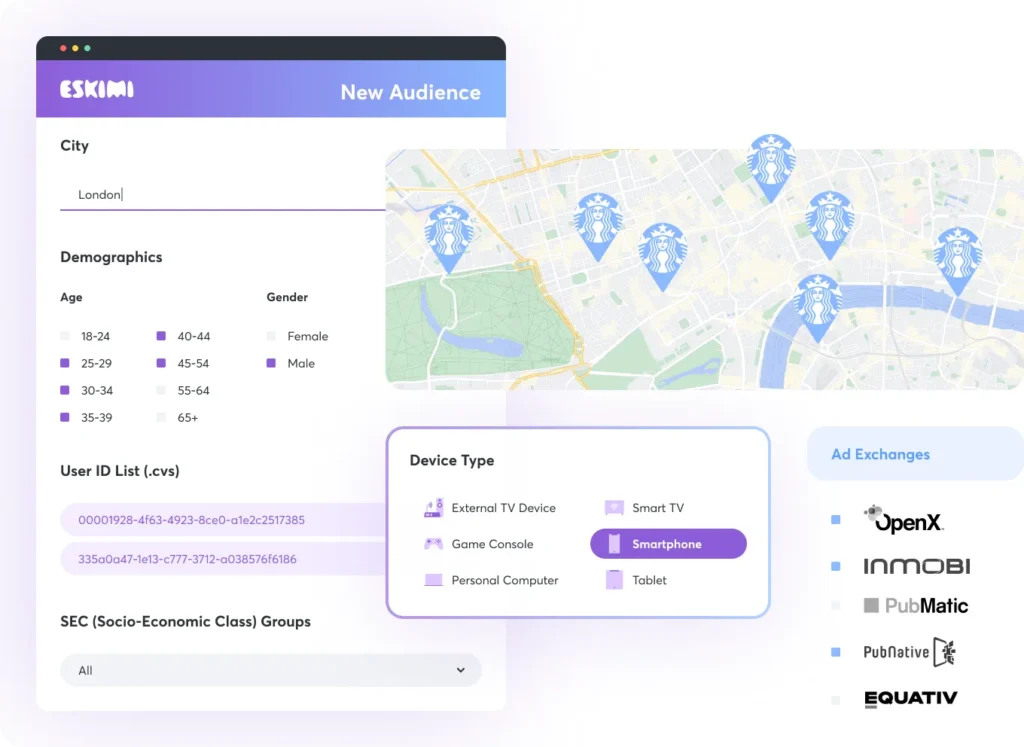Choose Game Console device option
Viewport: 1024px width, 747px height.
(x=479, y=543)
